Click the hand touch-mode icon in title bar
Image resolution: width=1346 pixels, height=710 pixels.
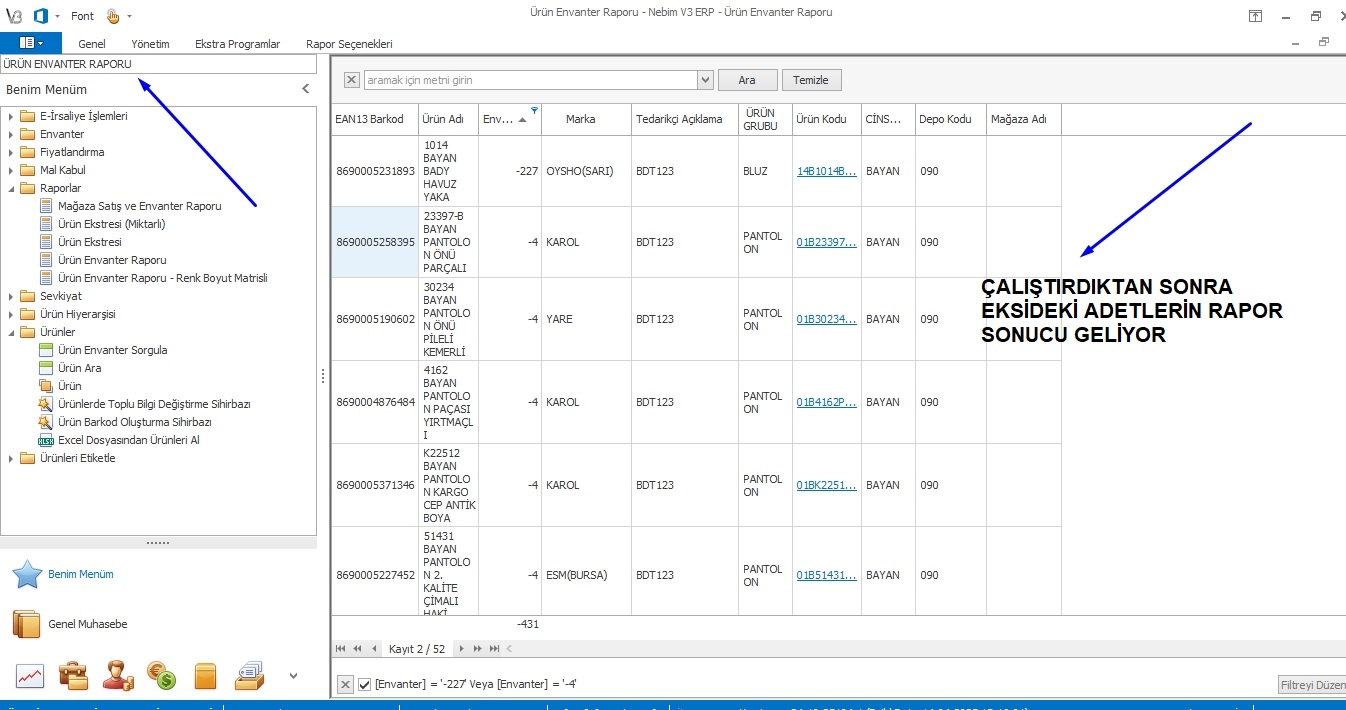pos(113,16)
